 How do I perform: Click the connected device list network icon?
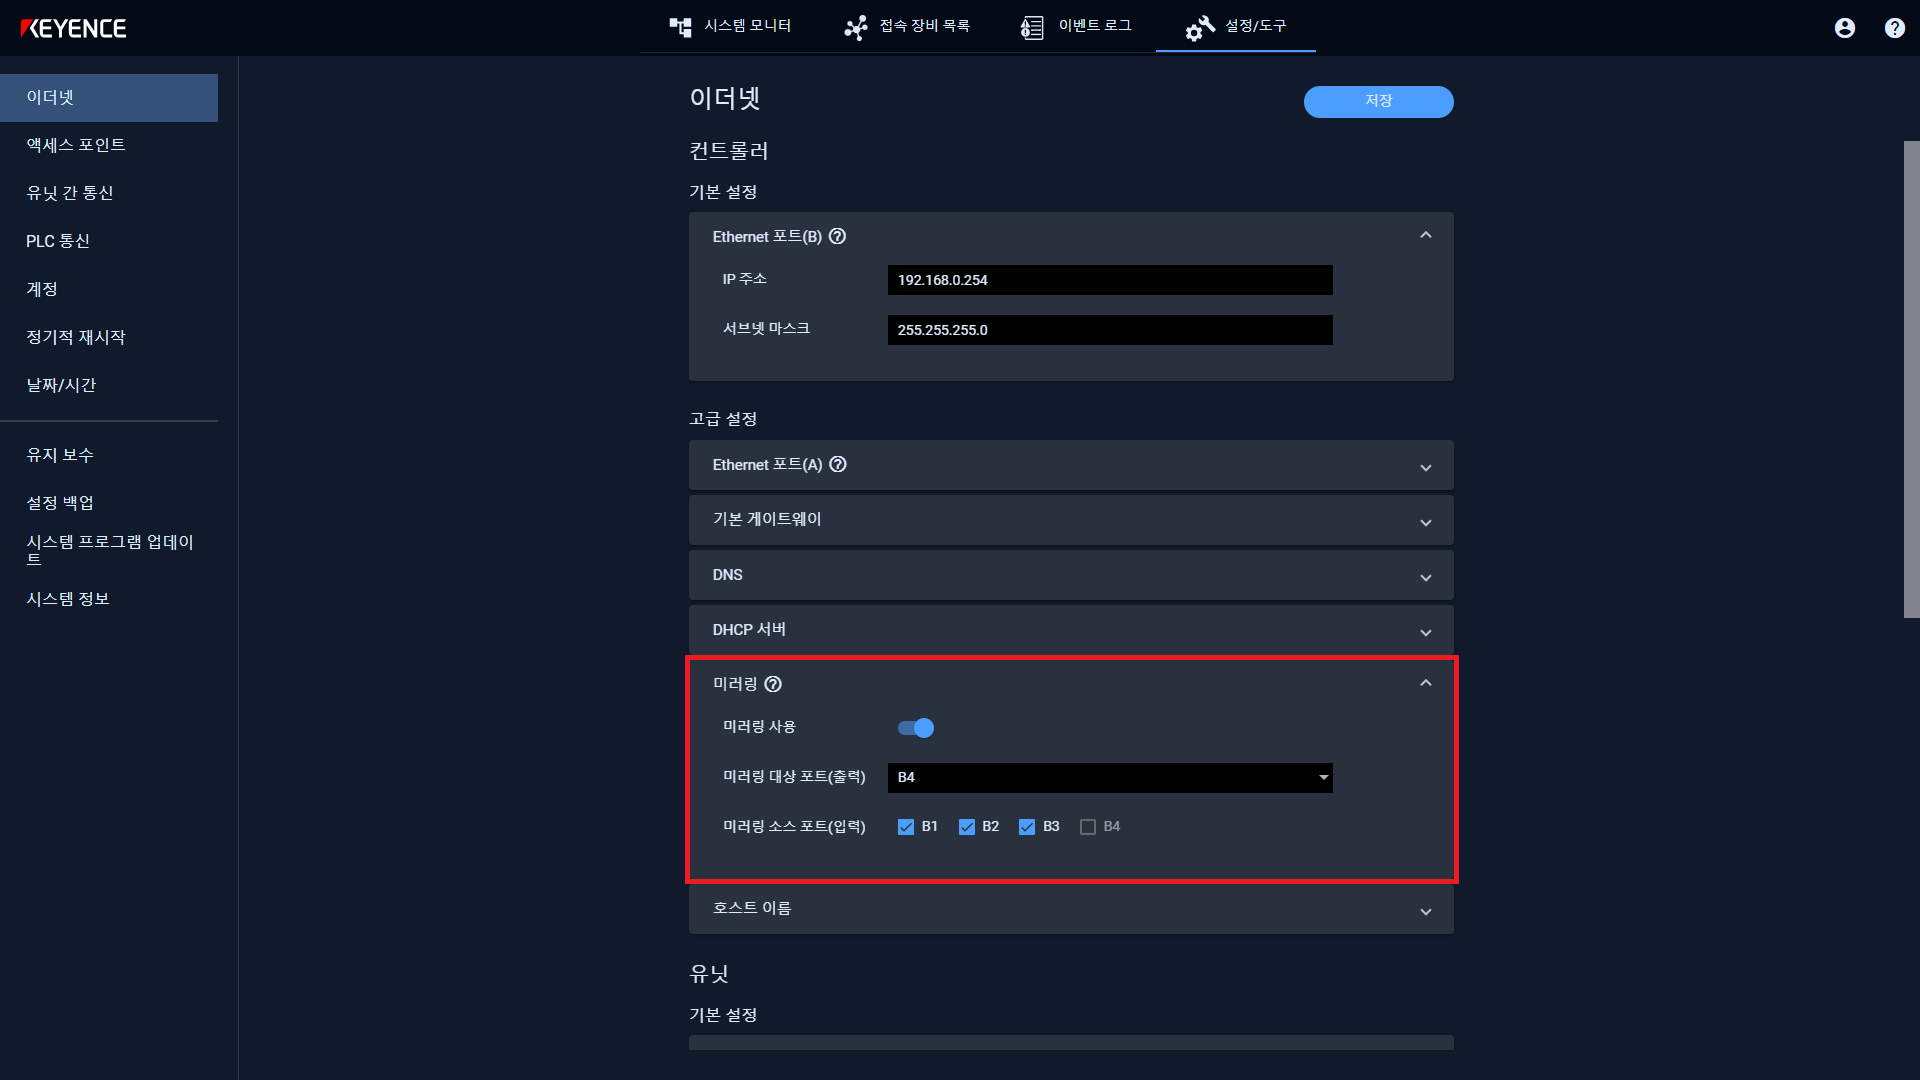pyautogui.click(x=856, y=27)
